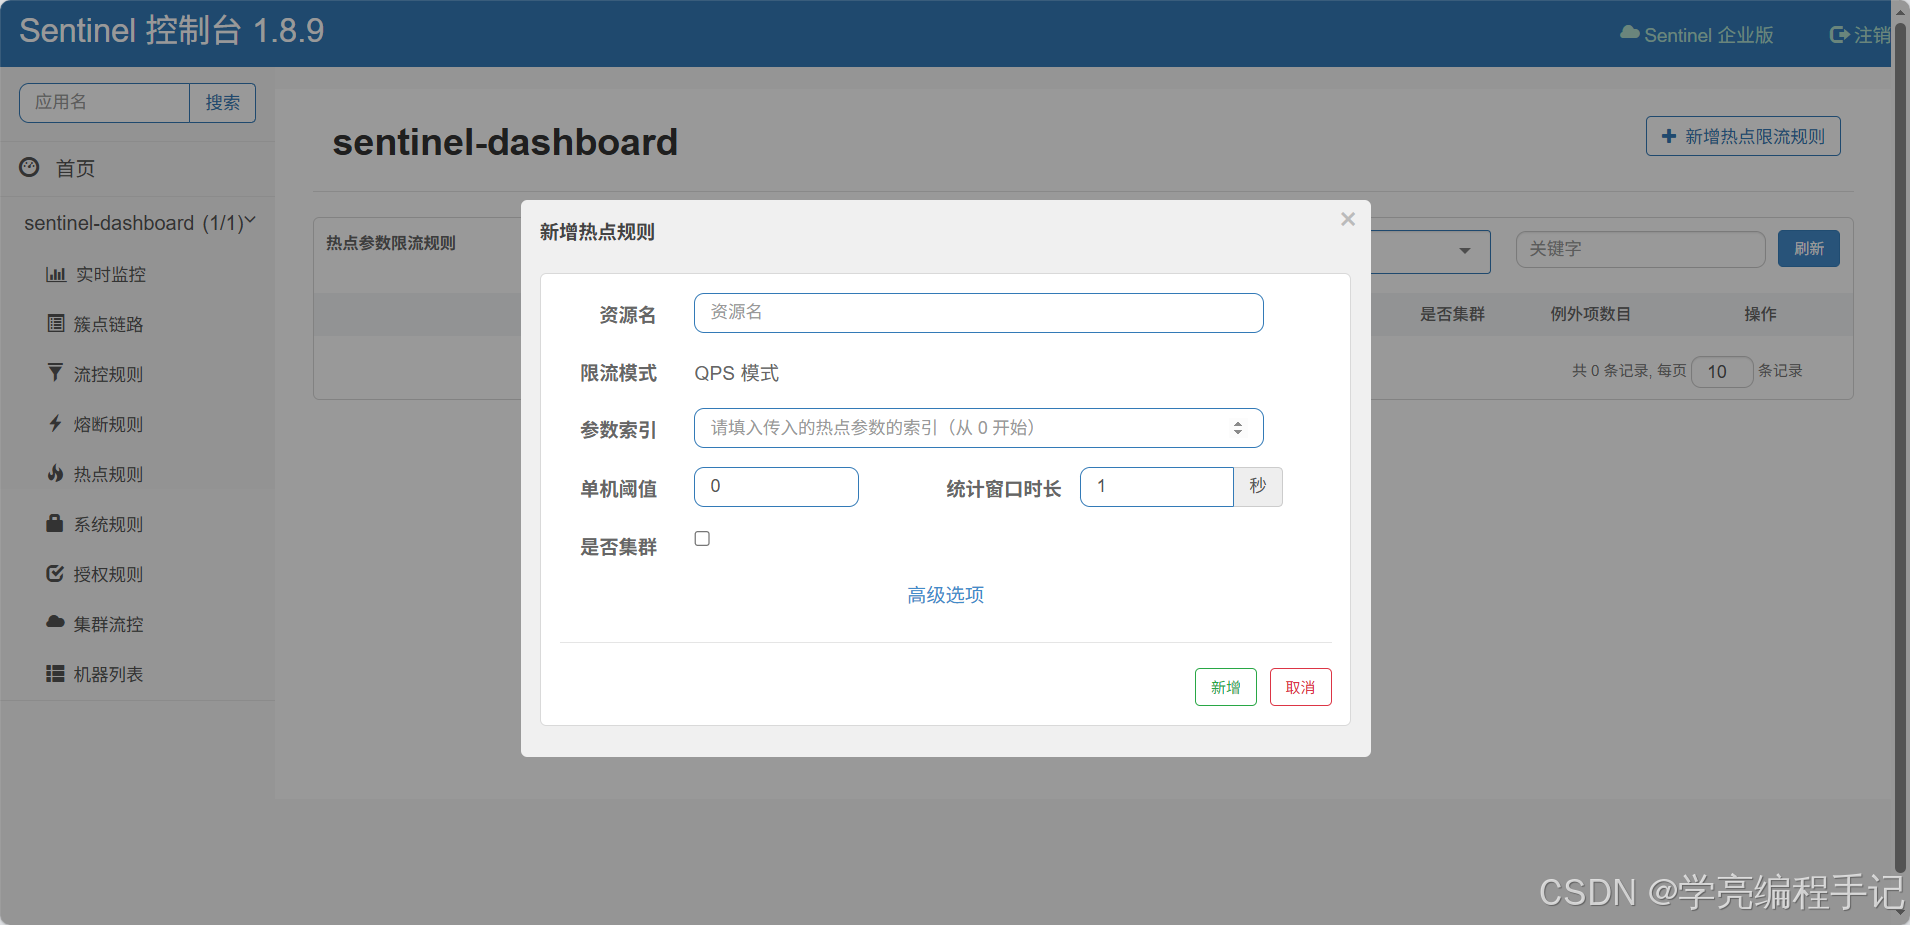1910x925 pixels.
Task: Click the cloud icon for 集群流控
Action: tap(55, 622)
